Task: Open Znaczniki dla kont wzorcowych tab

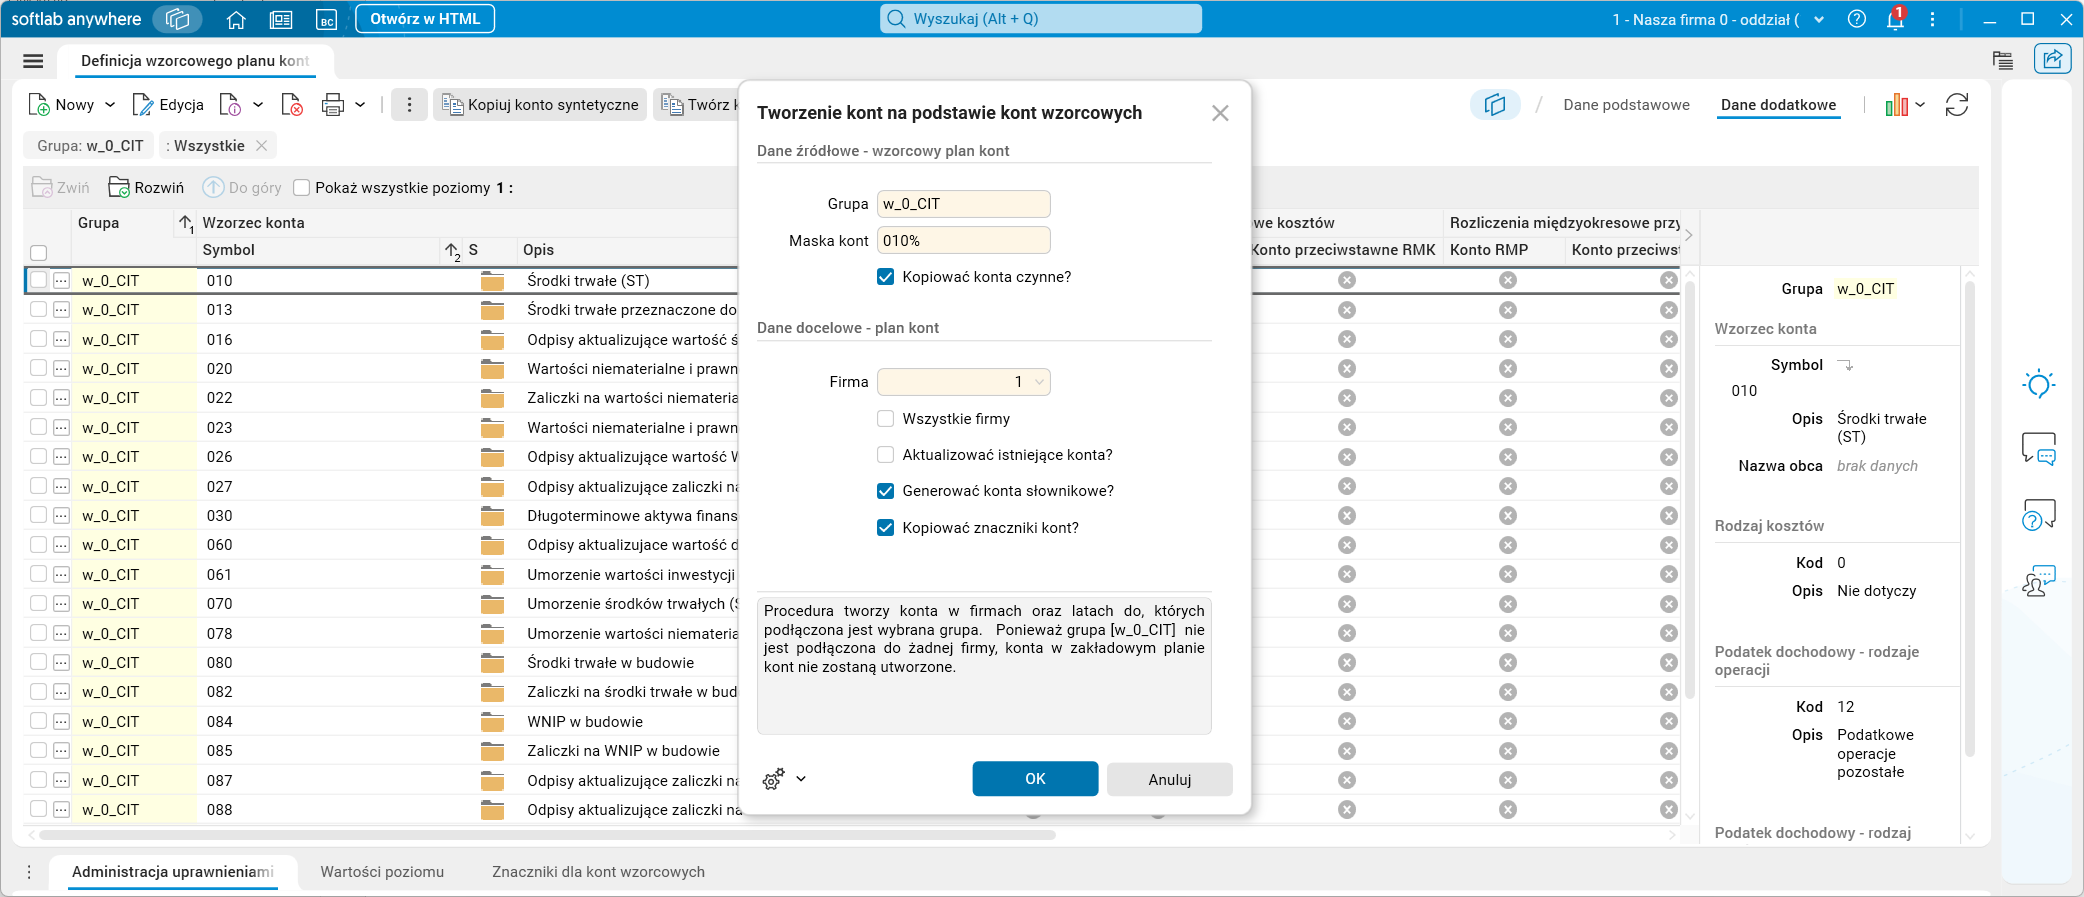Action: (598, 872)
